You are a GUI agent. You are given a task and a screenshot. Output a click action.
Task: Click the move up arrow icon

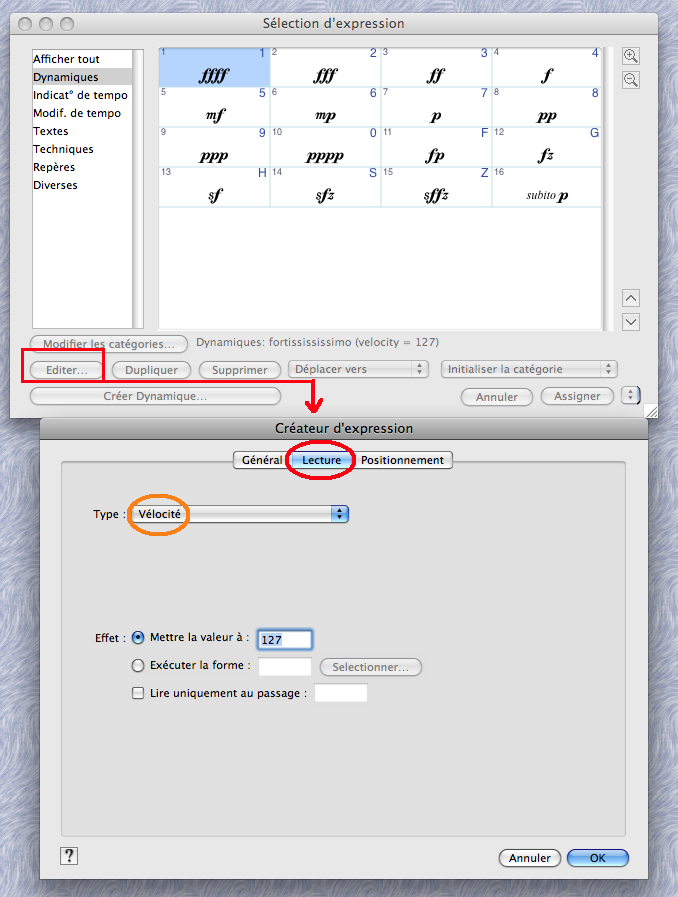click(x=631, y=298)
